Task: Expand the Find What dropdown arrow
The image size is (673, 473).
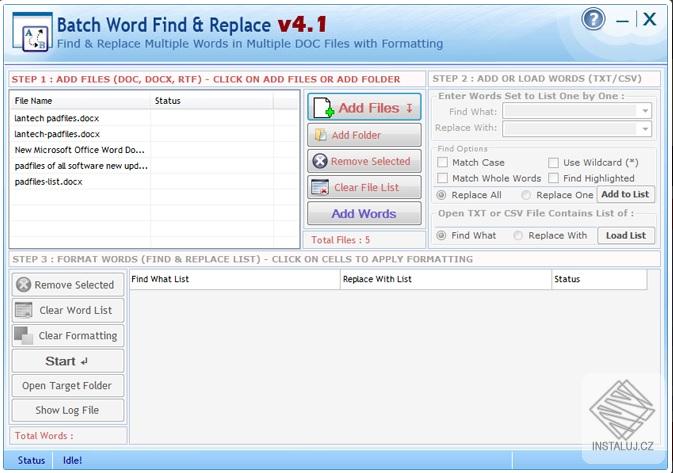Action: coord(645,111)
